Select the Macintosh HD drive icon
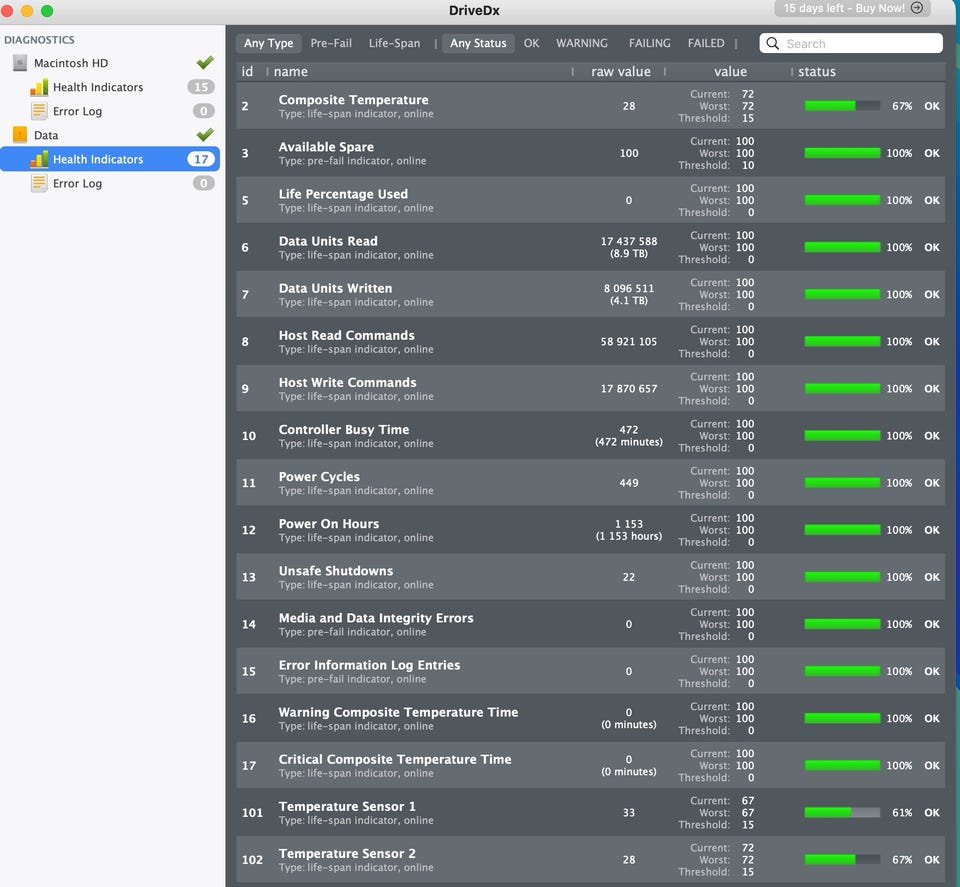Screen dimensions: 960x887 tap(20, 63)
